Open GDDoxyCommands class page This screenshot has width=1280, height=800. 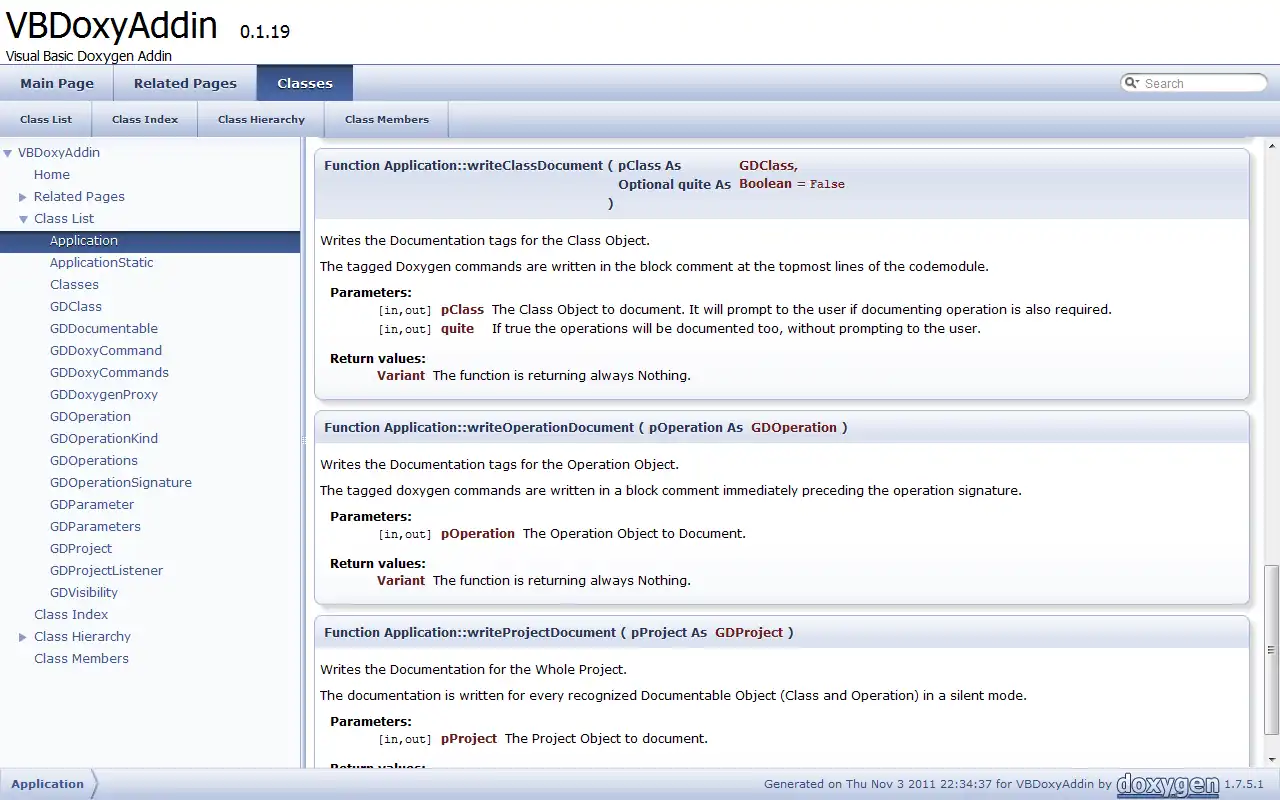coord(110,373)
